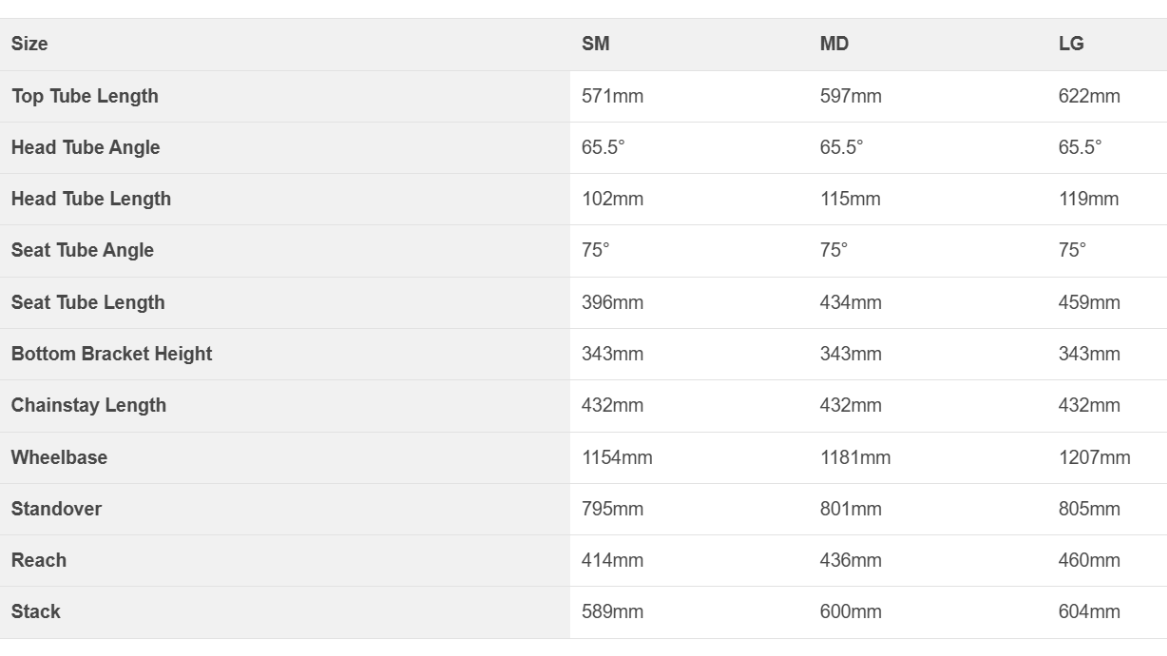Click the Top Tube Length row label
This screenshot has height=656, width=1167.
[85, 96]
